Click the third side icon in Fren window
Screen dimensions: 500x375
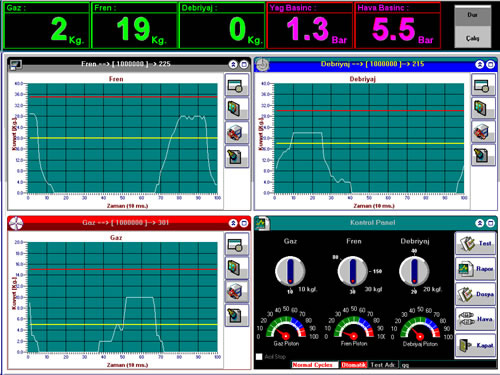(x=237, y=133)
